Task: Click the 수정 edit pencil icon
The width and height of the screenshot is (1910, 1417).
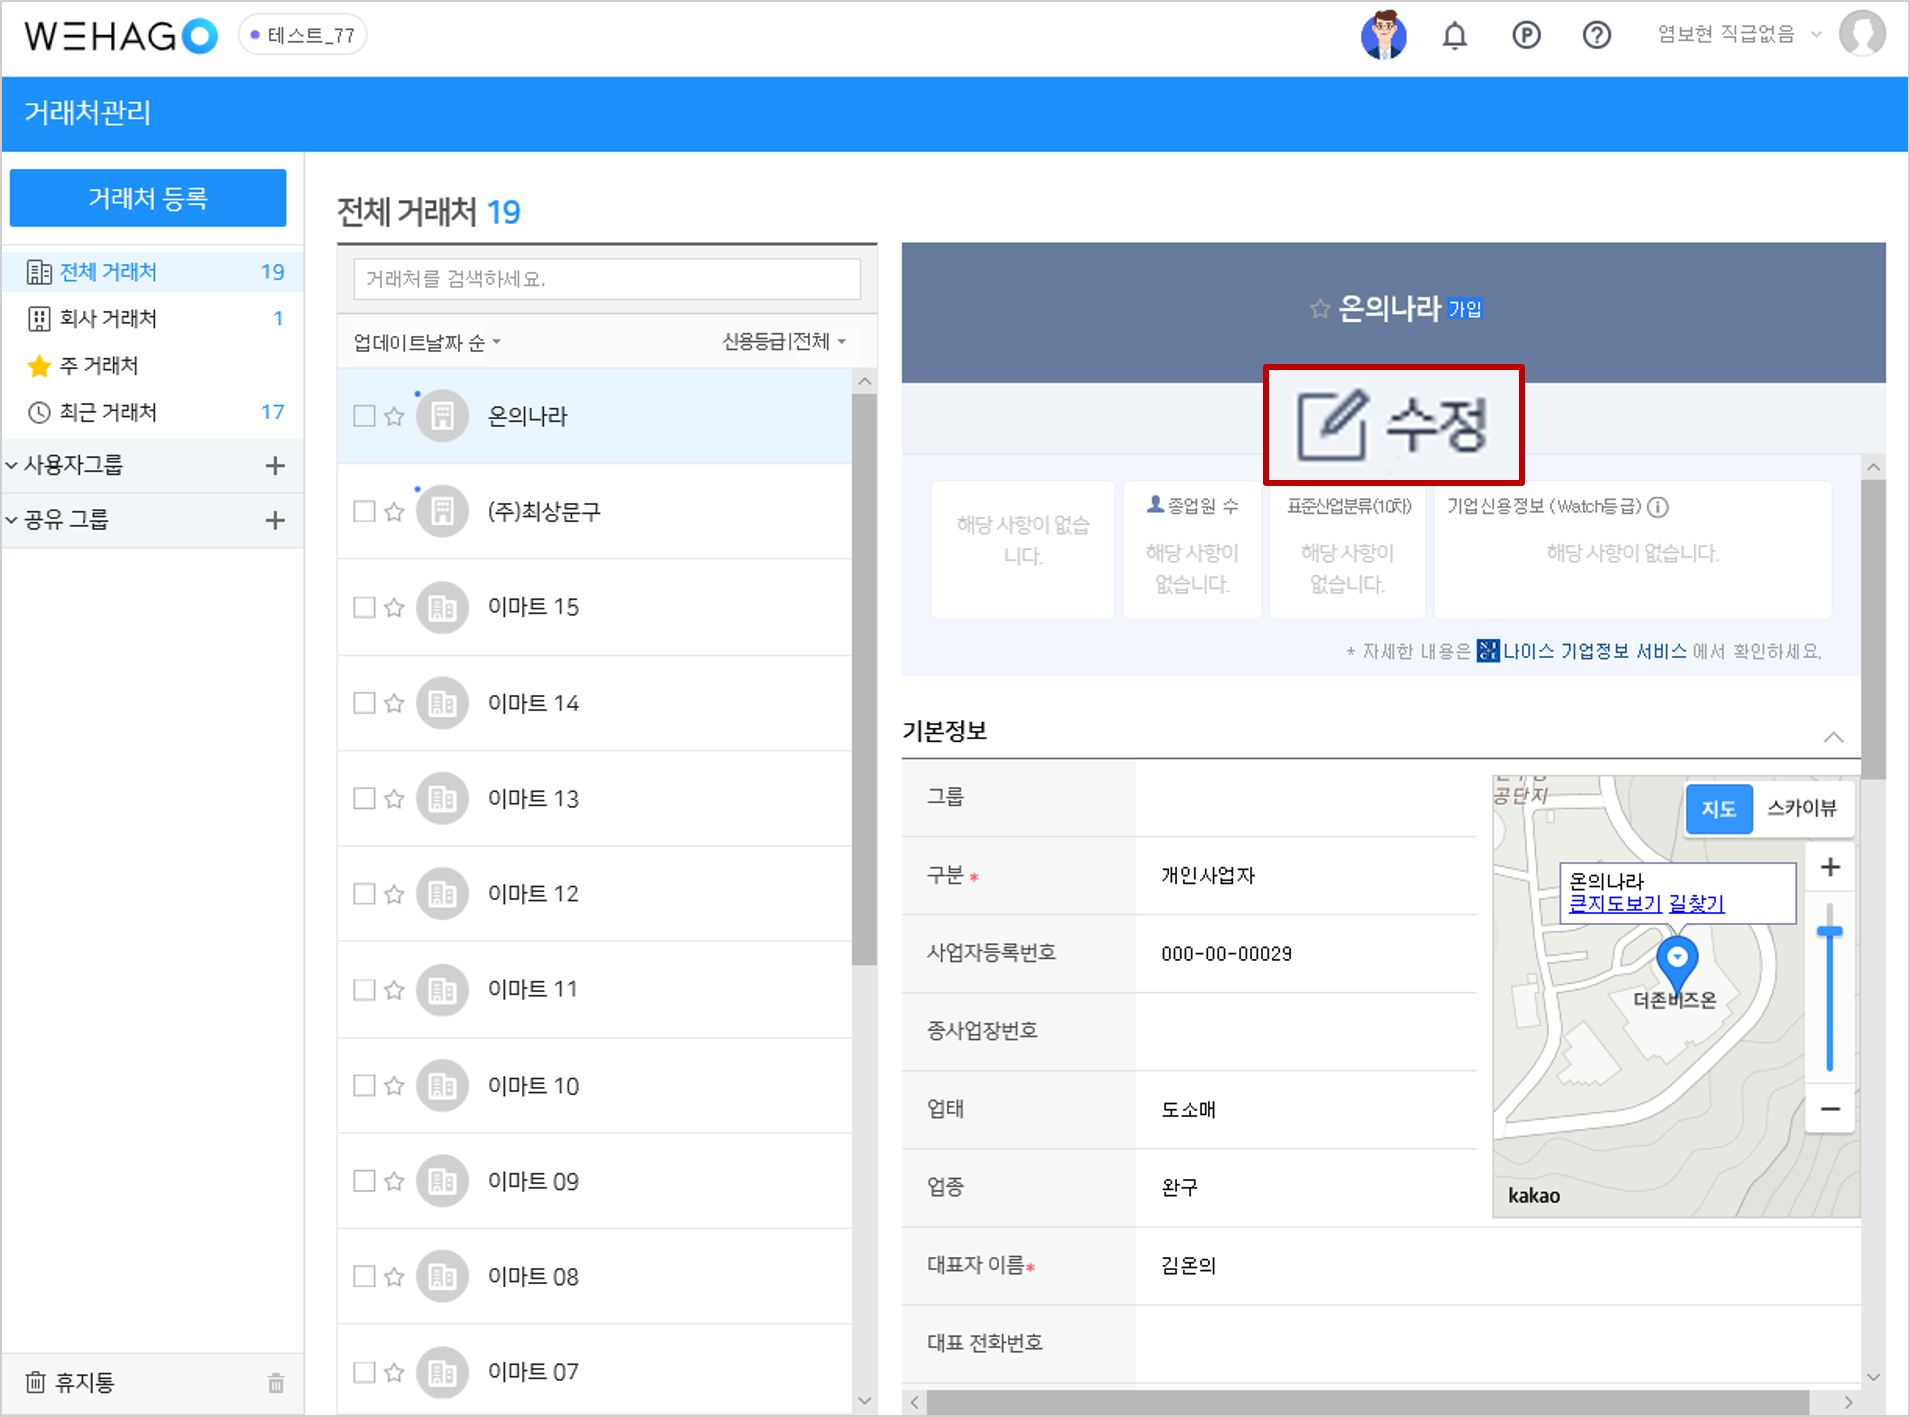Action: click(x=1331, y=426)
